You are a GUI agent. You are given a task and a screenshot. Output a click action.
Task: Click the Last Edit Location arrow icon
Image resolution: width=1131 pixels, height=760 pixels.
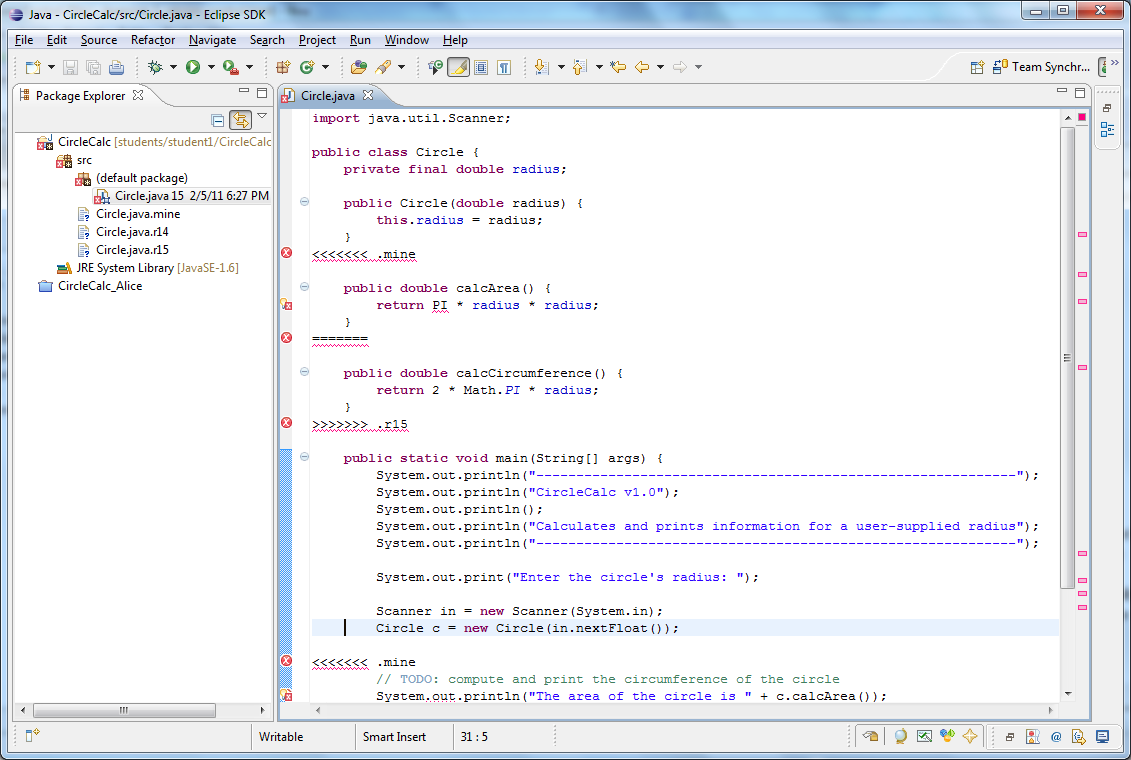tap(618, 67)
